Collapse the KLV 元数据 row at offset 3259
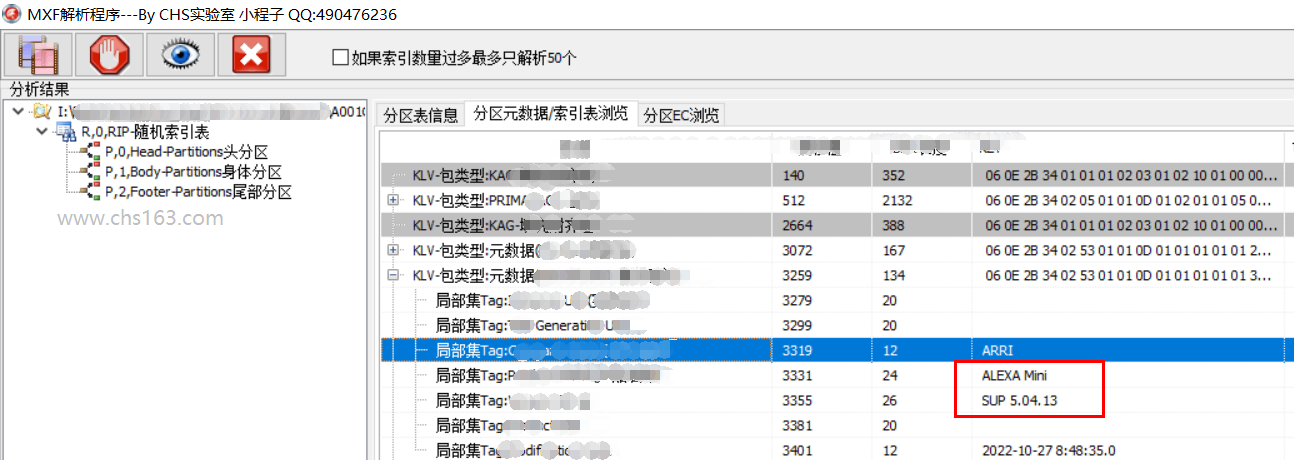Screen dimensions: 1294x460 tap(394, 274)
